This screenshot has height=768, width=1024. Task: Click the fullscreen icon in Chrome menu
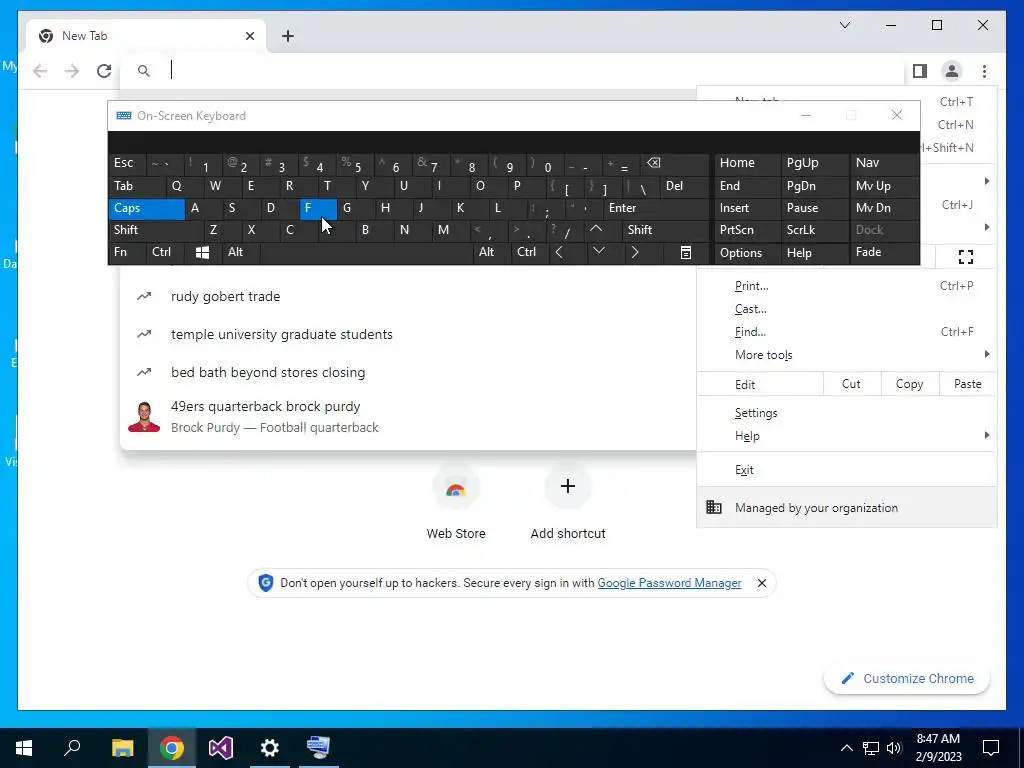(x=966, y=257)
